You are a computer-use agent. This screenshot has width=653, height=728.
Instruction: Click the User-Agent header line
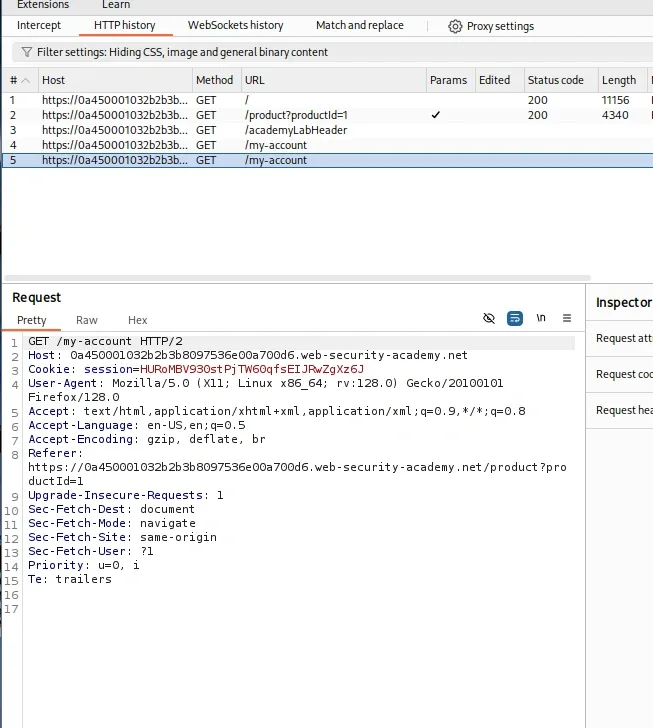265,390
